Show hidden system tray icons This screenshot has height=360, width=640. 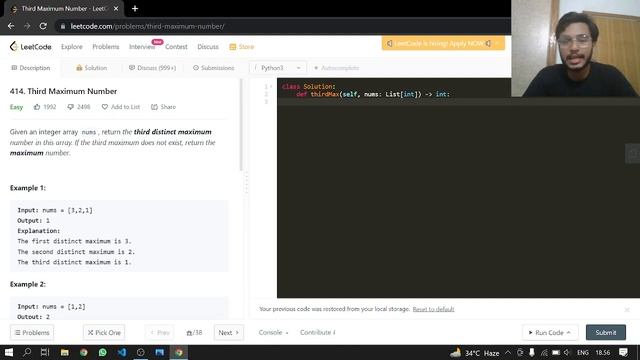(x=508, y=353)
